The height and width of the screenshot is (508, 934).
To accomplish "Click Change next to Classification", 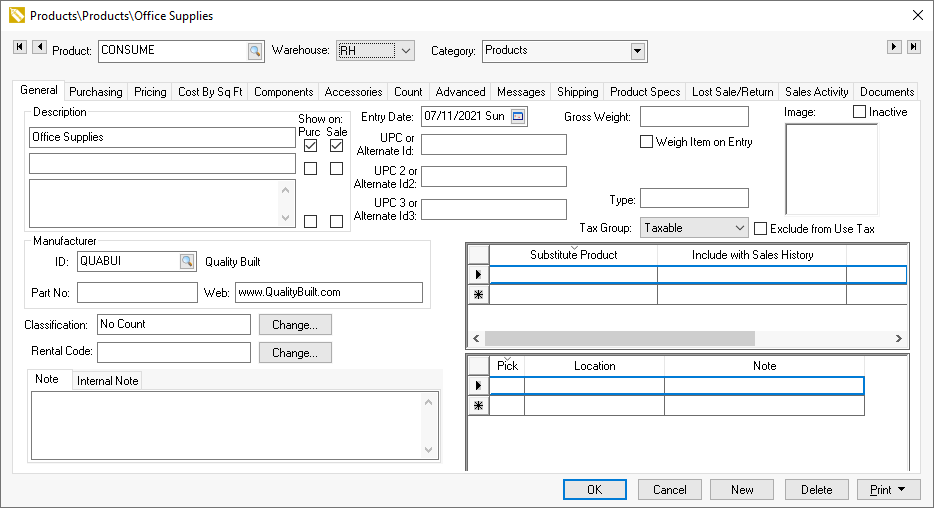I will coord(295,325).
